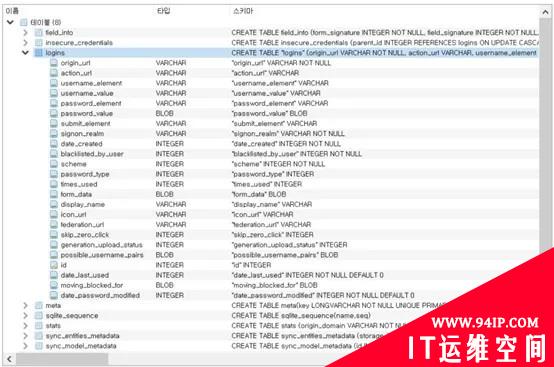This screenshot has height=367, width=554.
Task: Expand the field_info table node
Action: (x=25, y=33)
